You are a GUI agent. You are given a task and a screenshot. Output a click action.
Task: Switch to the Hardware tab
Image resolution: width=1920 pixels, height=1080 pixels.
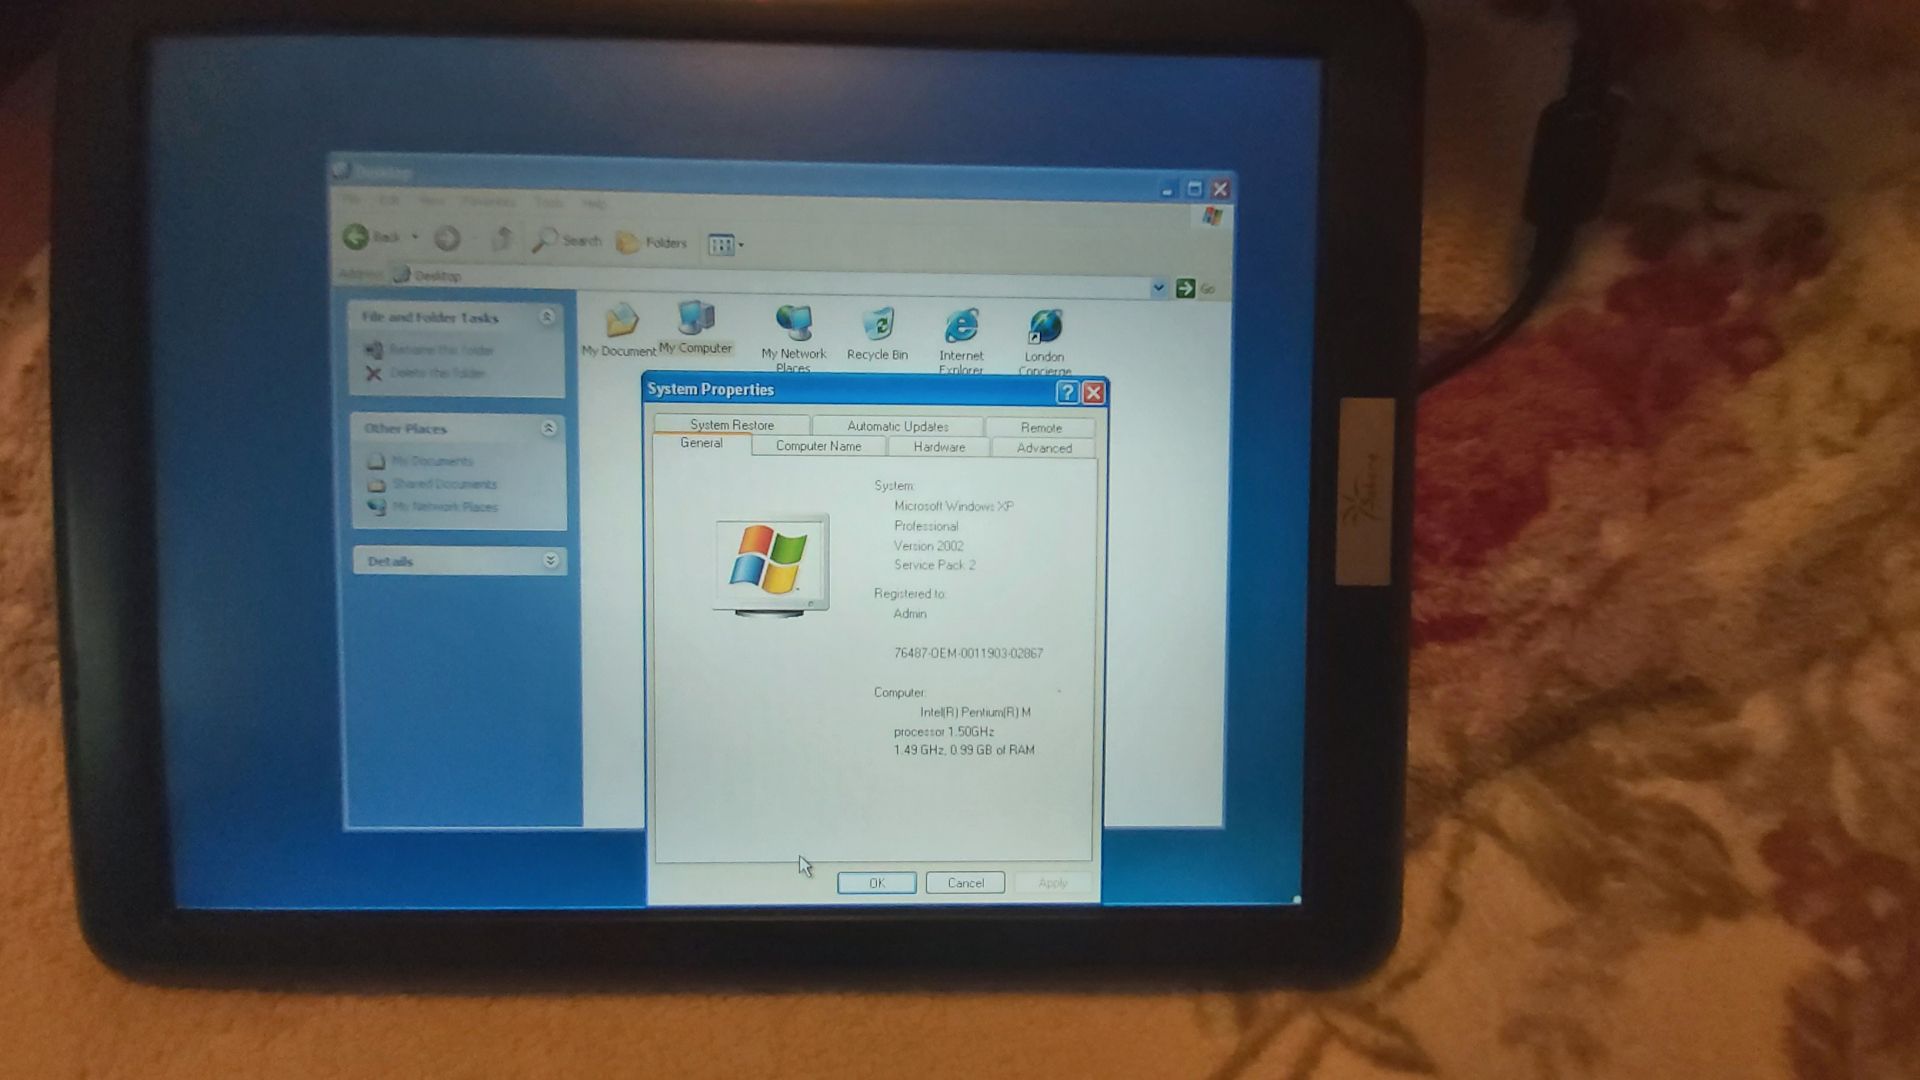click(x=939, y=447)
